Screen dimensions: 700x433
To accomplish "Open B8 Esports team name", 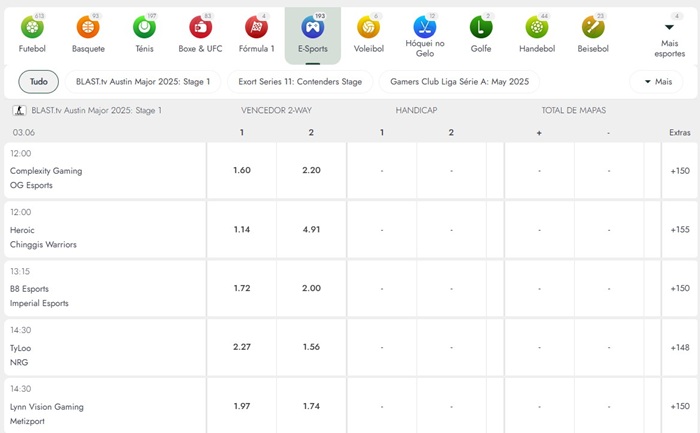I will [x=29, y=289].
